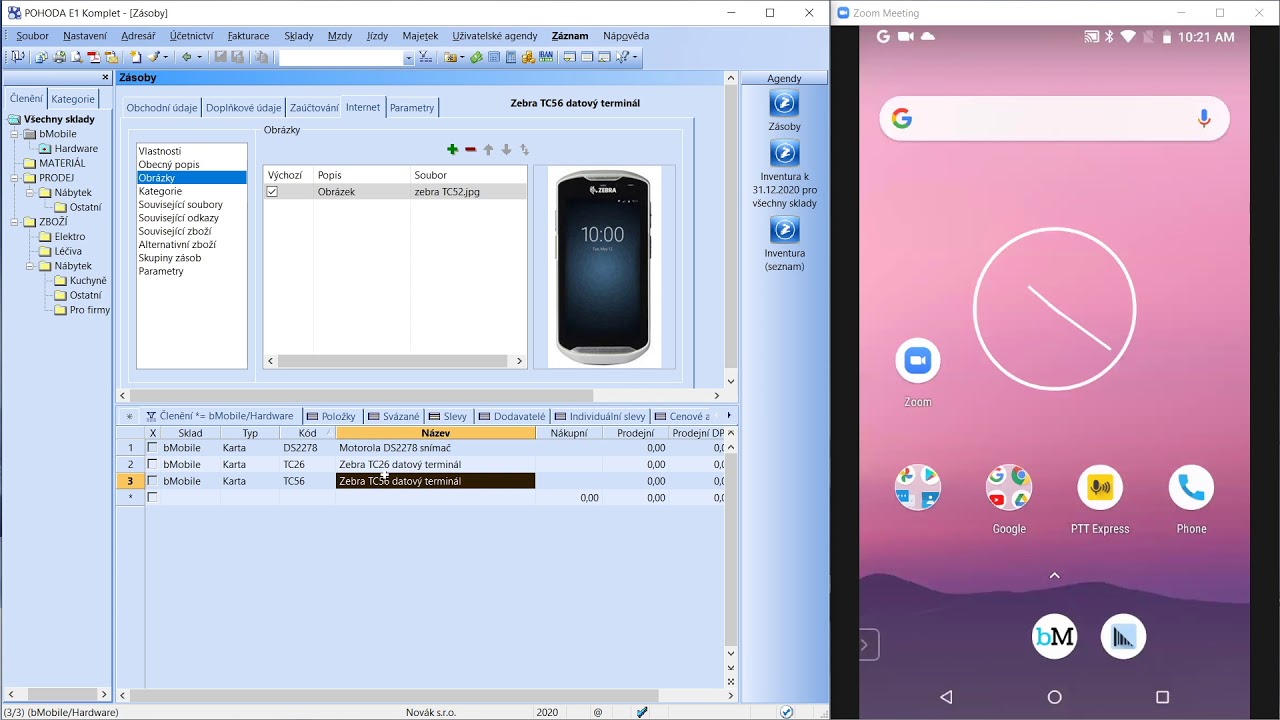Image resolution: width=1280 pixels, height=720 pixels.
Task: Select Související soubory in the Internet list
Action: [x=181, y=205]
